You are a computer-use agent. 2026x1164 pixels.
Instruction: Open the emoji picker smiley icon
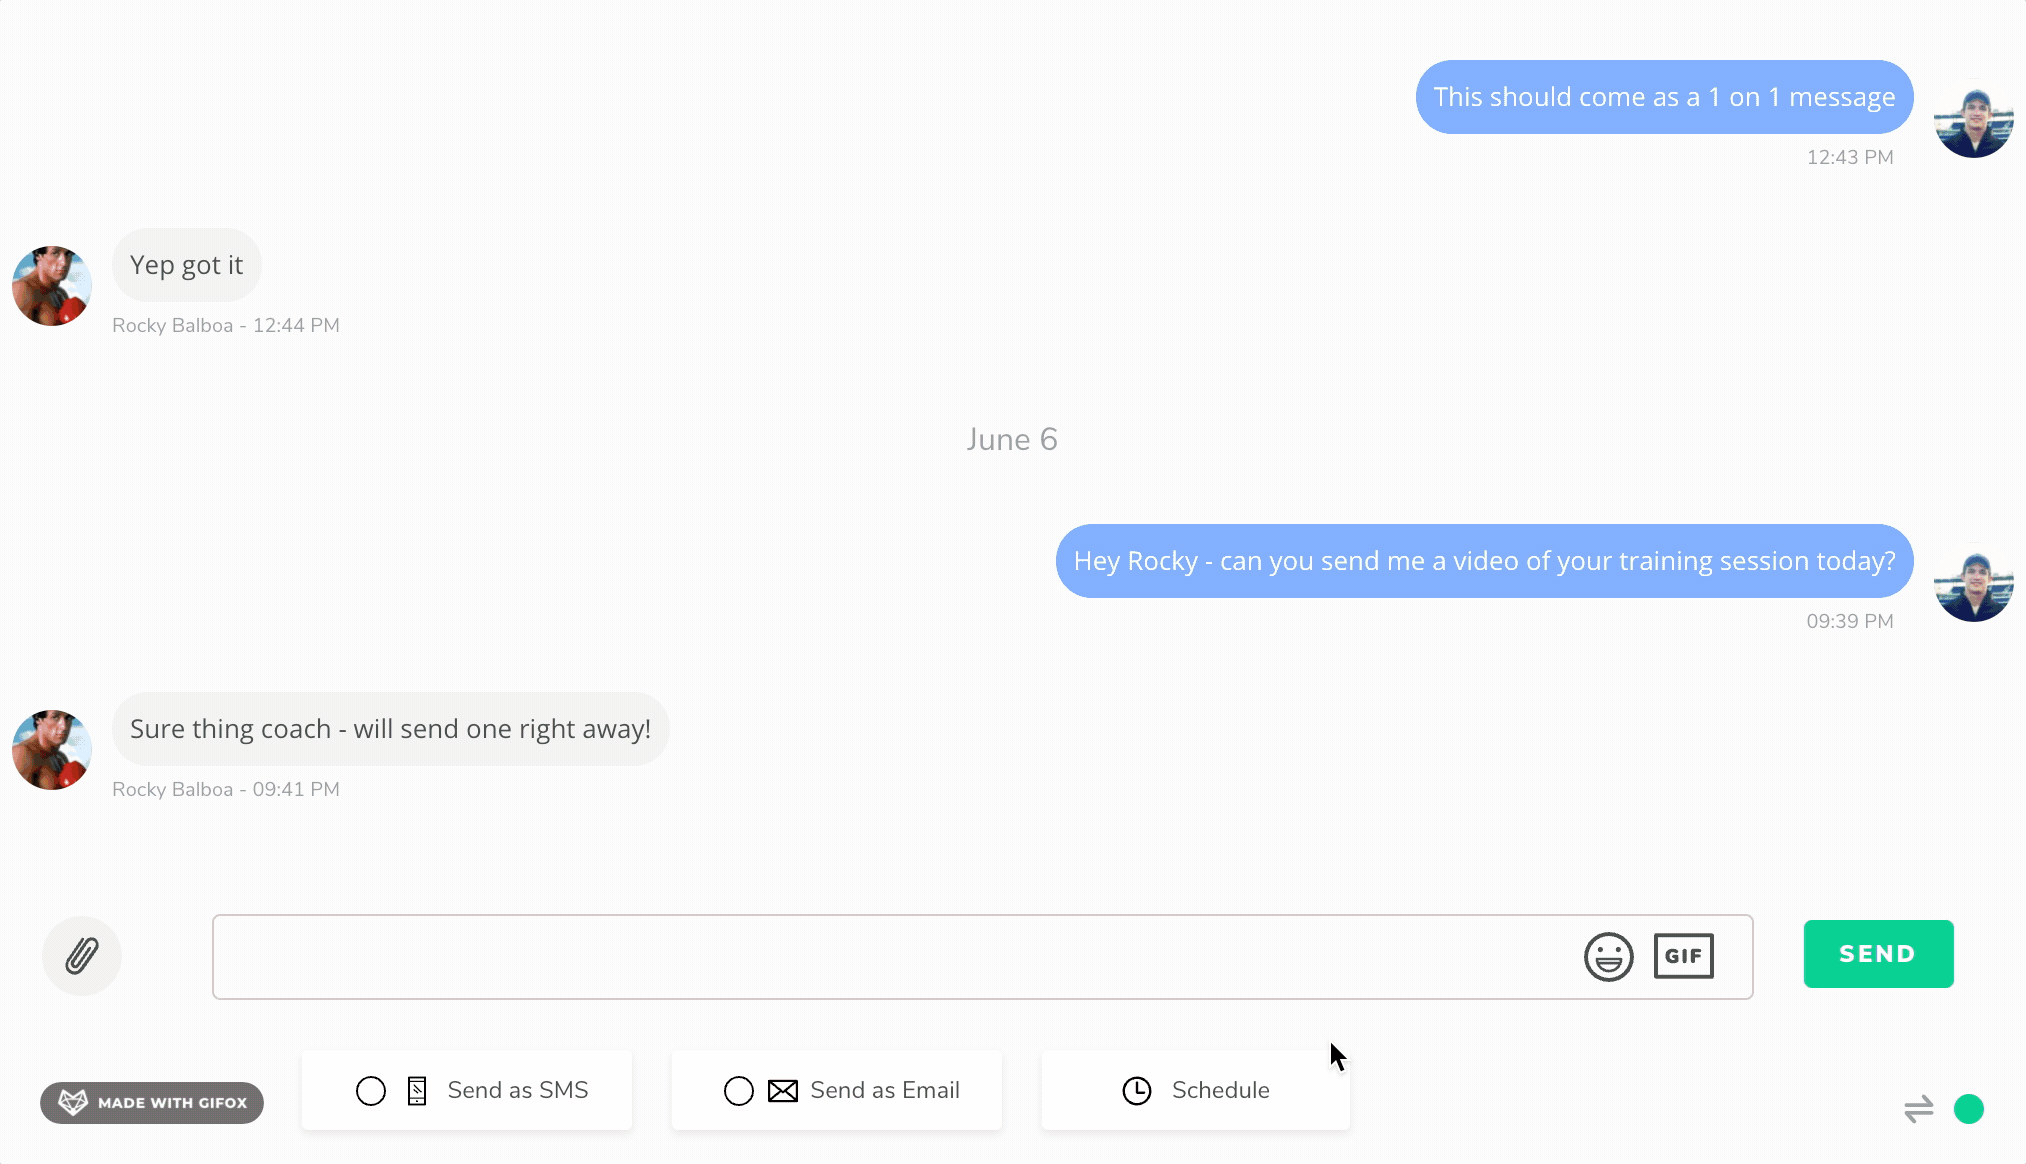pyautogui.click(x=1608, y=957)
